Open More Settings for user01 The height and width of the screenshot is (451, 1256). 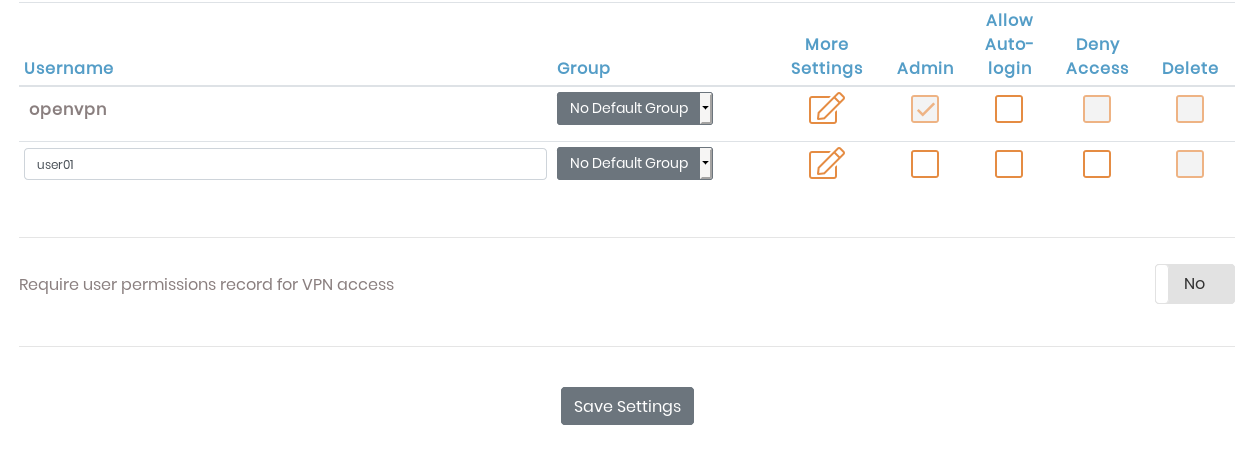pyautogui.click(x=826, y=163)
